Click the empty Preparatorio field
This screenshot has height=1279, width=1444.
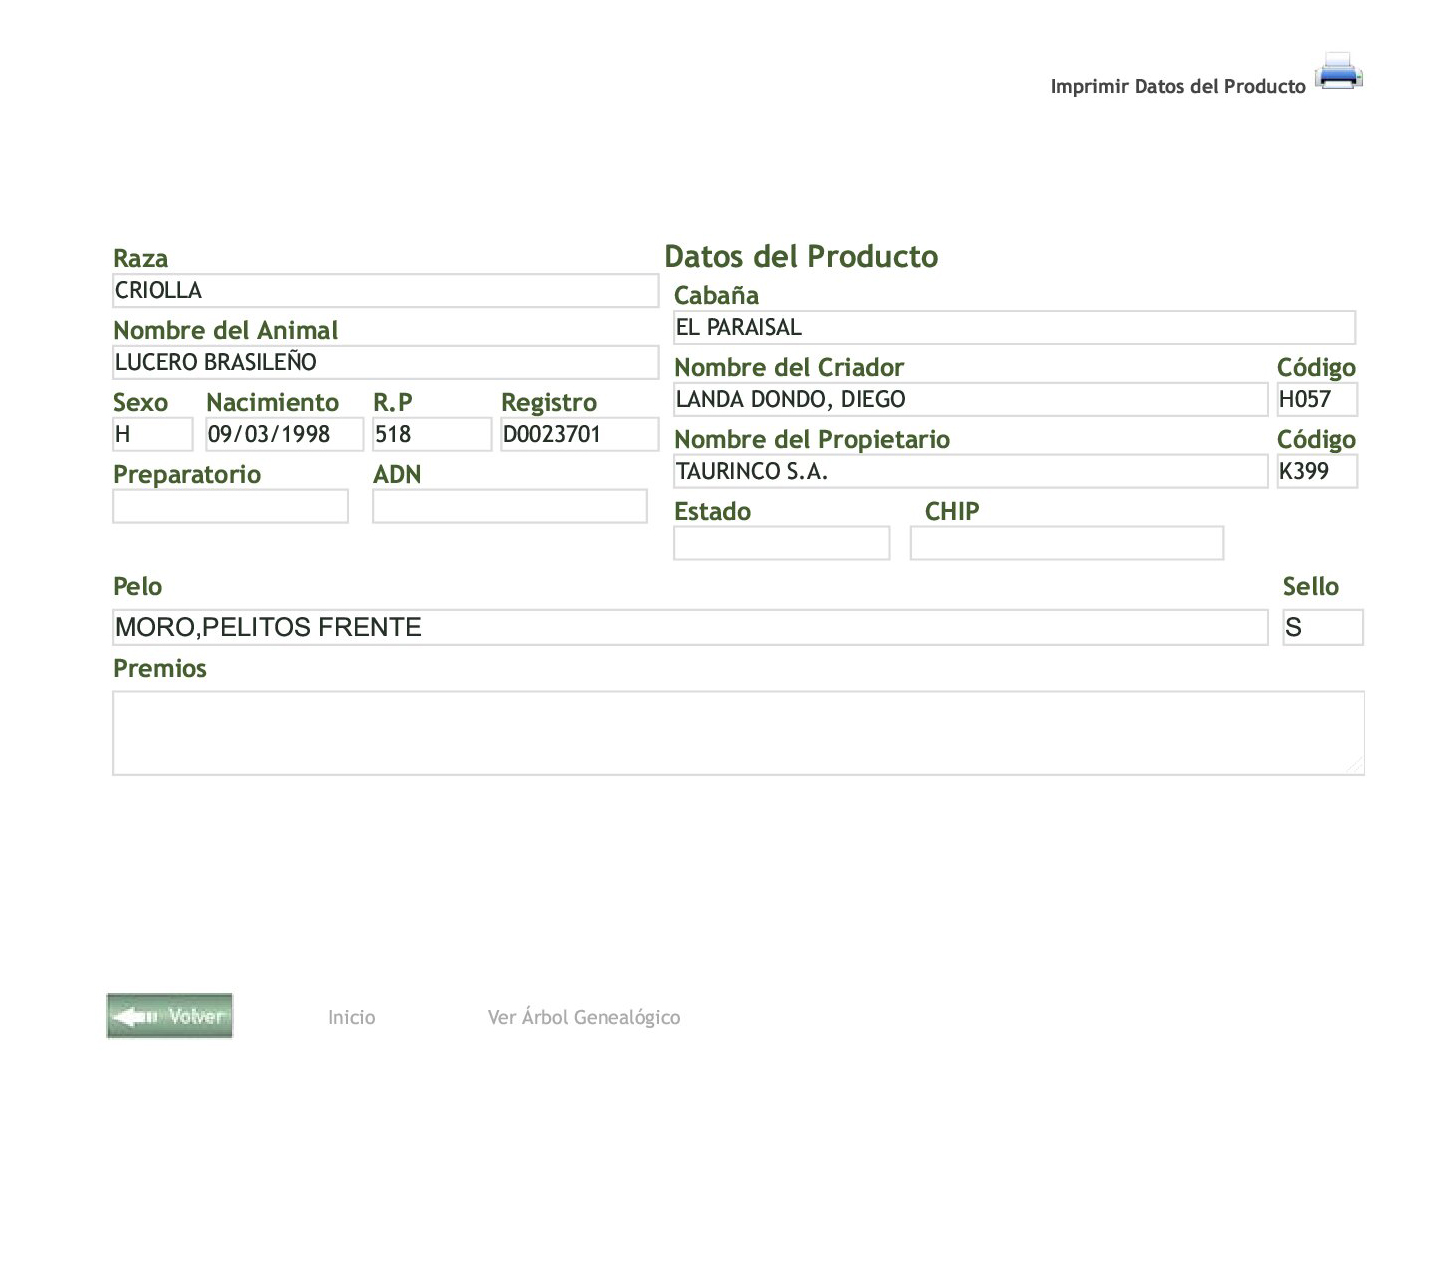pyautogui.click(x=230, y=507)
